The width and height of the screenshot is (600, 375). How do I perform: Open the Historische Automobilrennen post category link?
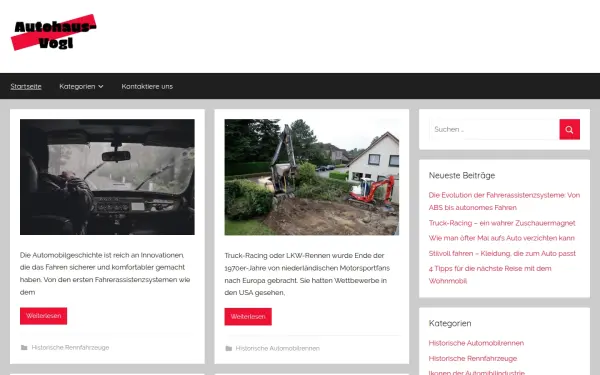[x=277, y=348]
